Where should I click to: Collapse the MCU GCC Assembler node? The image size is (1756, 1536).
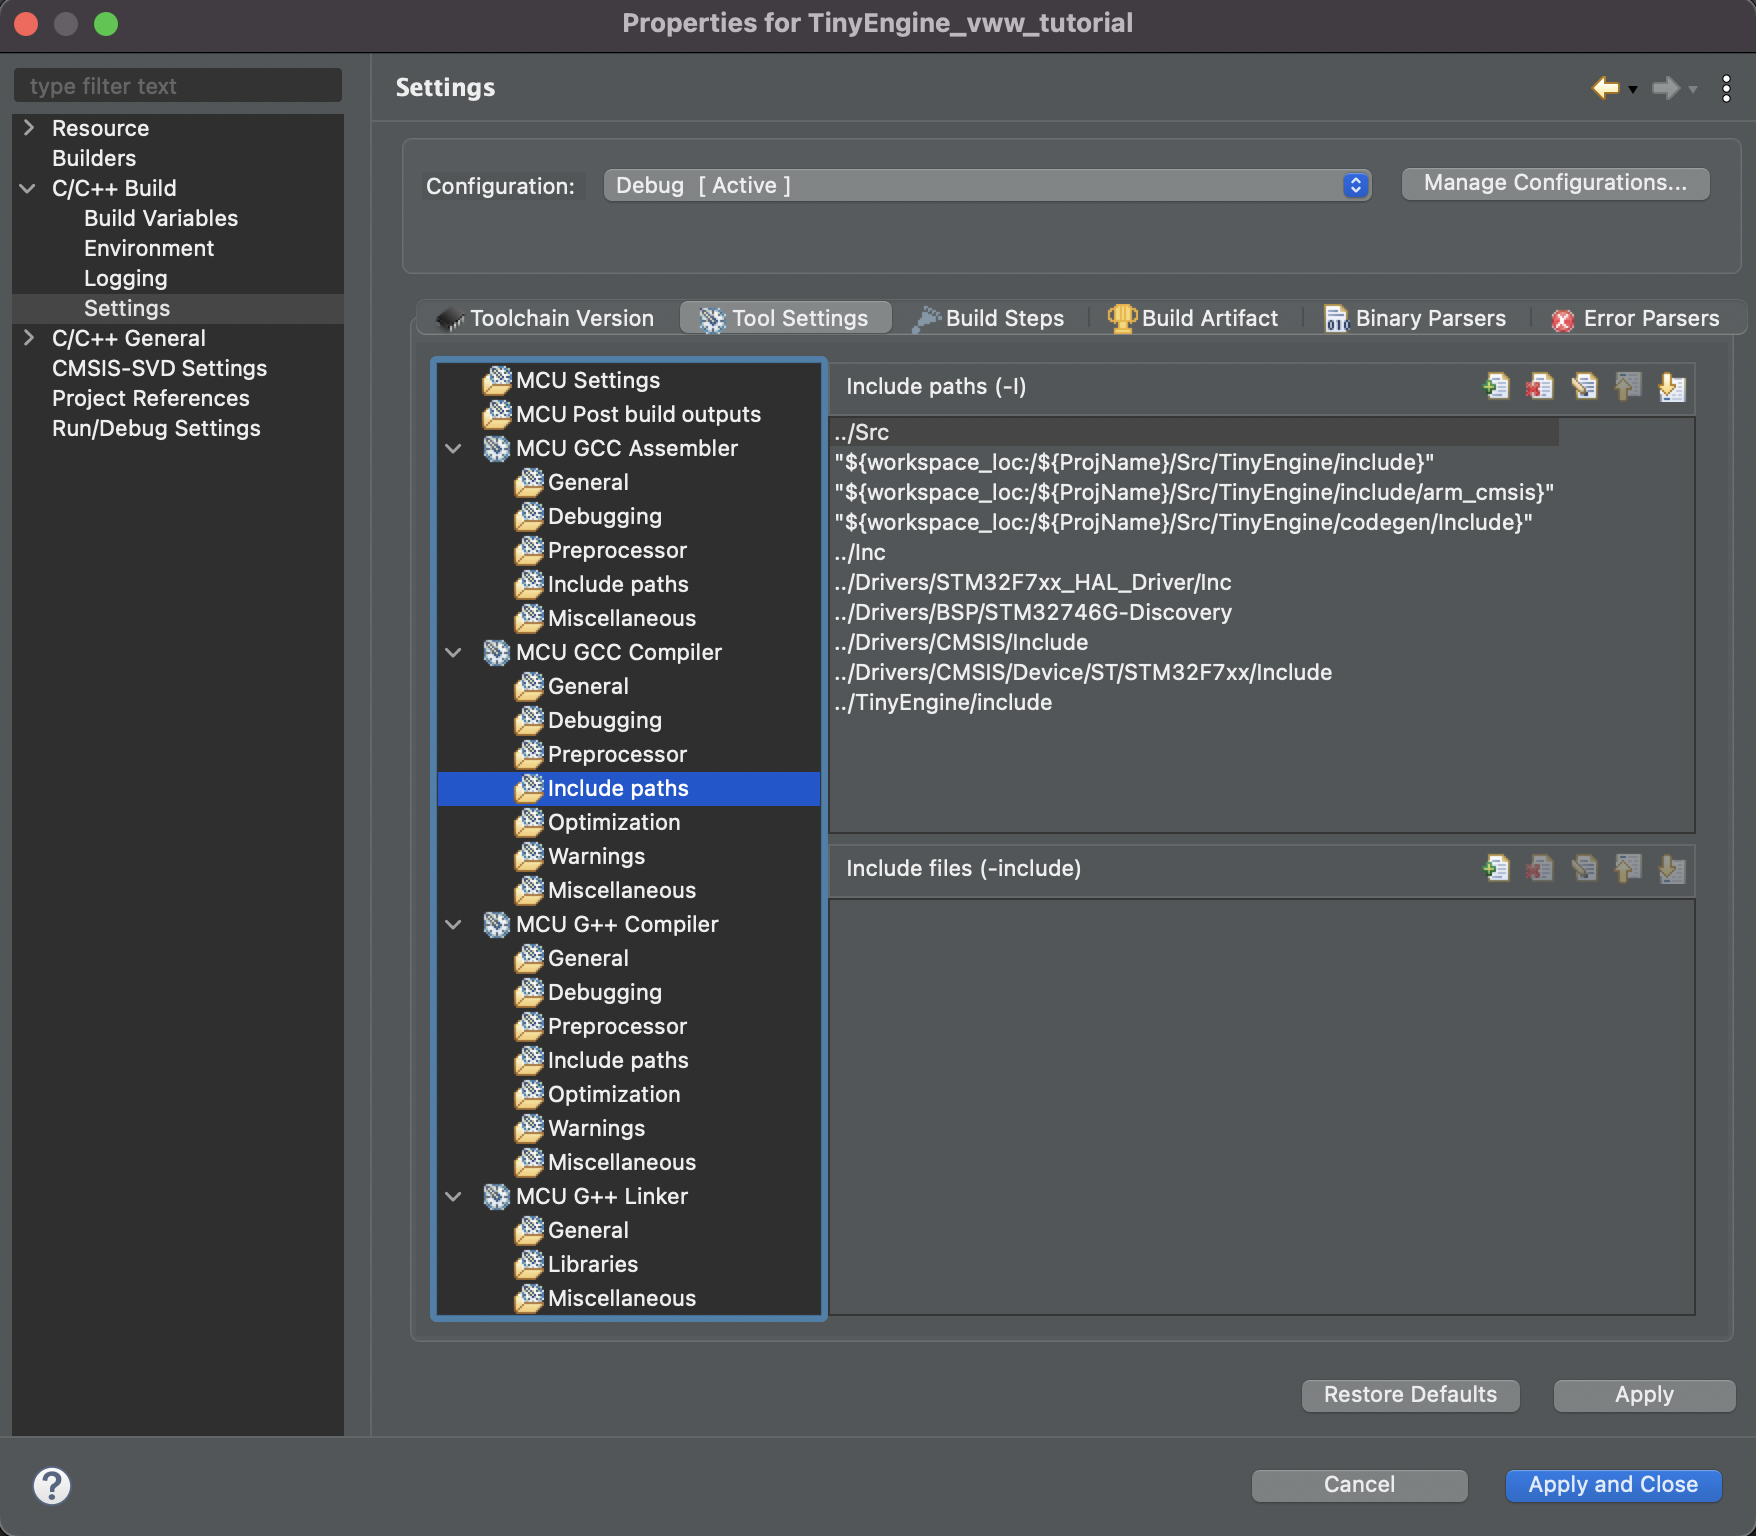[453, 448]
